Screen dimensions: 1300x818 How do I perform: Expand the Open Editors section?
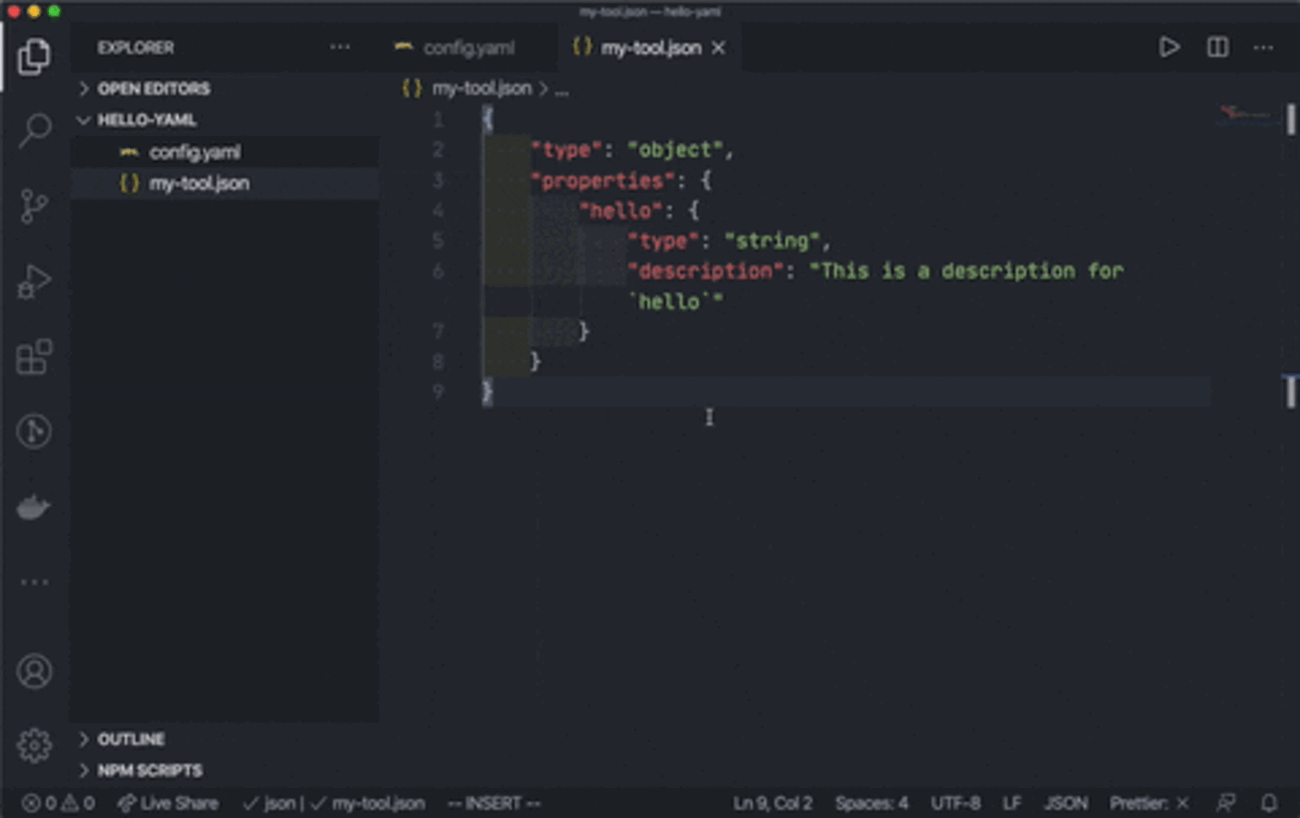(x=153, y=89)
